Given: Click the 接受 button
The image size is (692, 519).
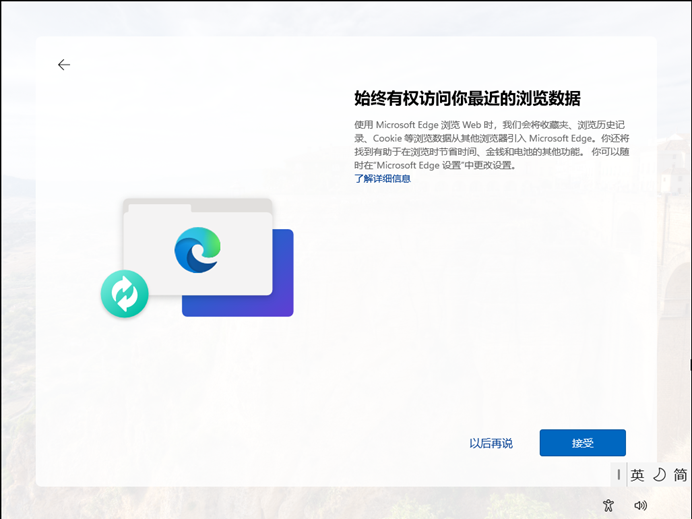Looking at the screenshot, I should point(583,443).
